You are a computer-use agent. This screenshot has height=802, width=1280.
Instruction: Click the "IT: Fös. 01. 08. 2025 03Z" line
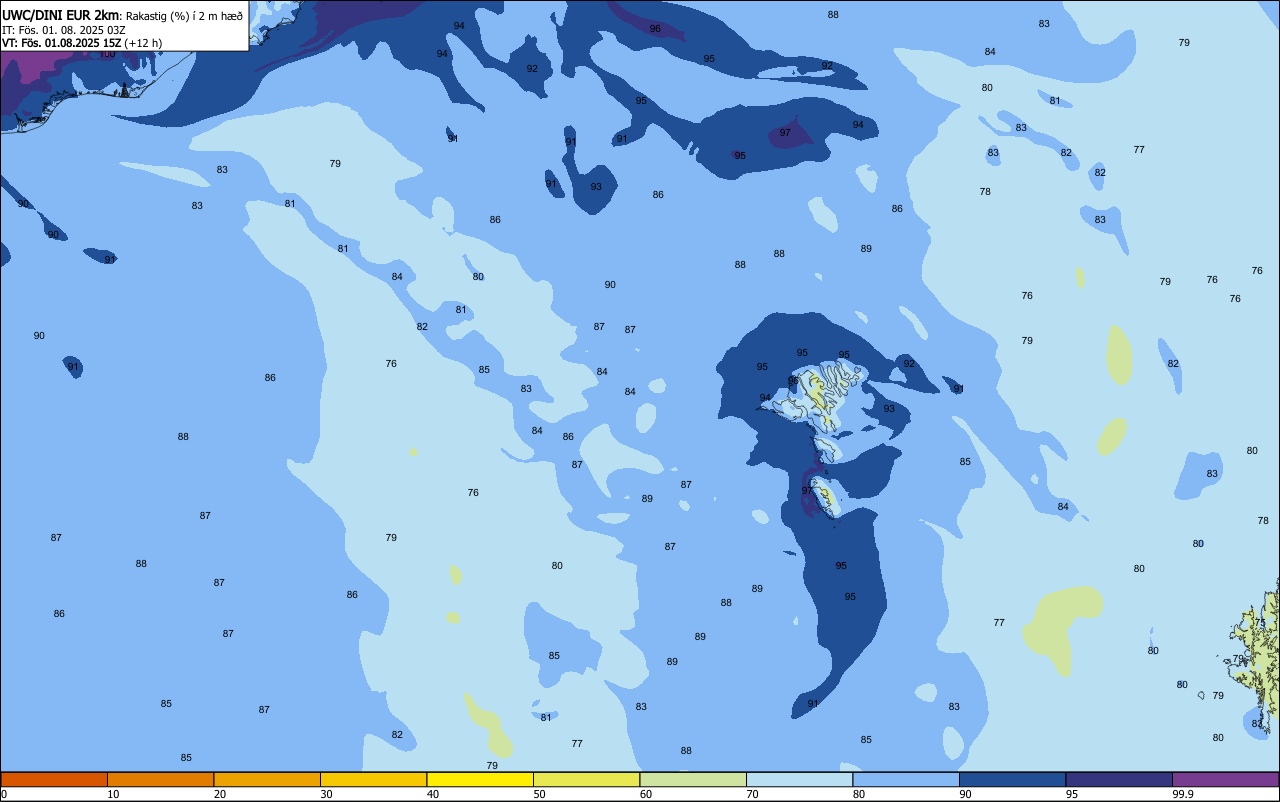[64, 30]
